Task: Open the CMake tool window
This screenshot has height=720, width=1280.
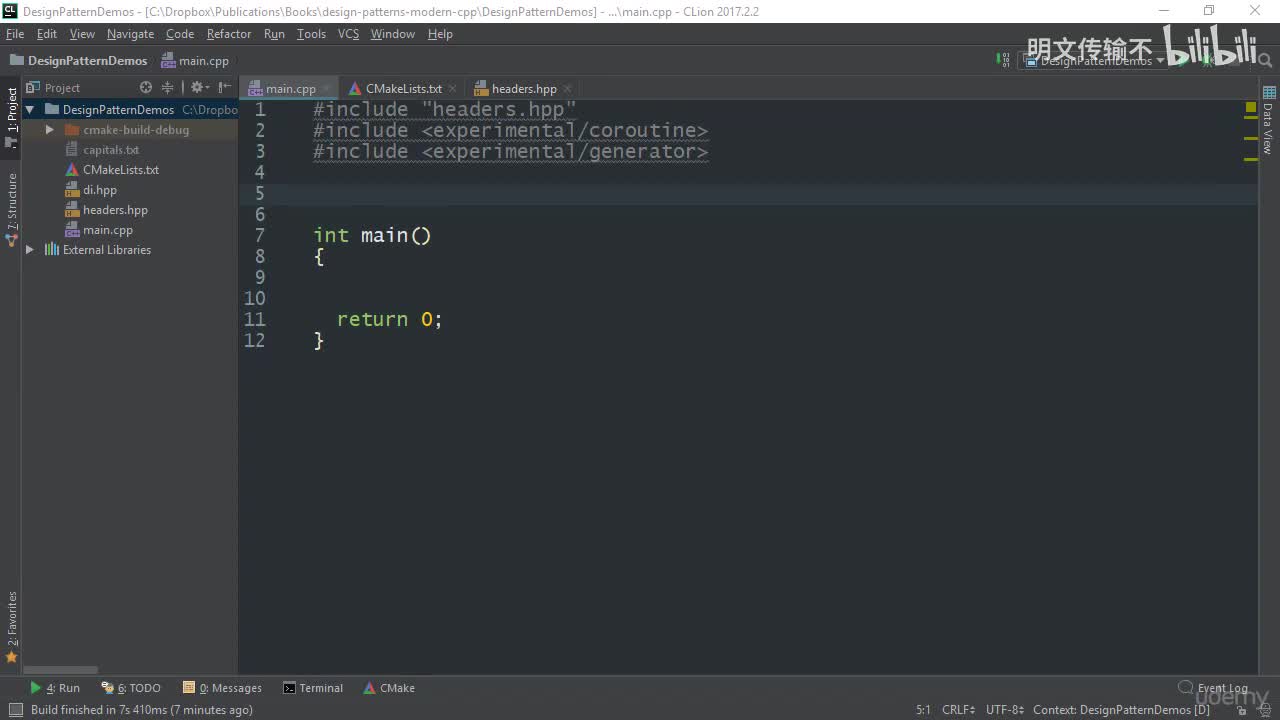Action: [x=389, y=688]
